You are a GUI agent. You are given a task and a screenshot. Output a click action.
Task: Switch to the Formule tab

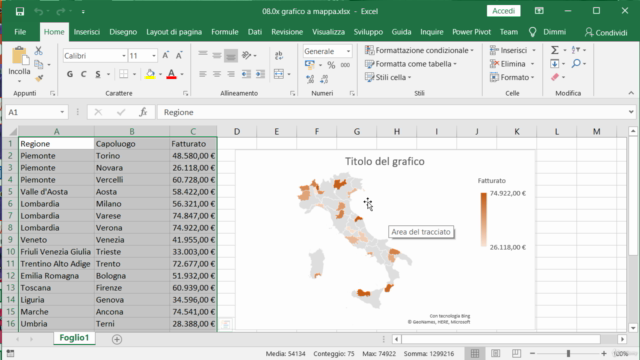[224, 32]
